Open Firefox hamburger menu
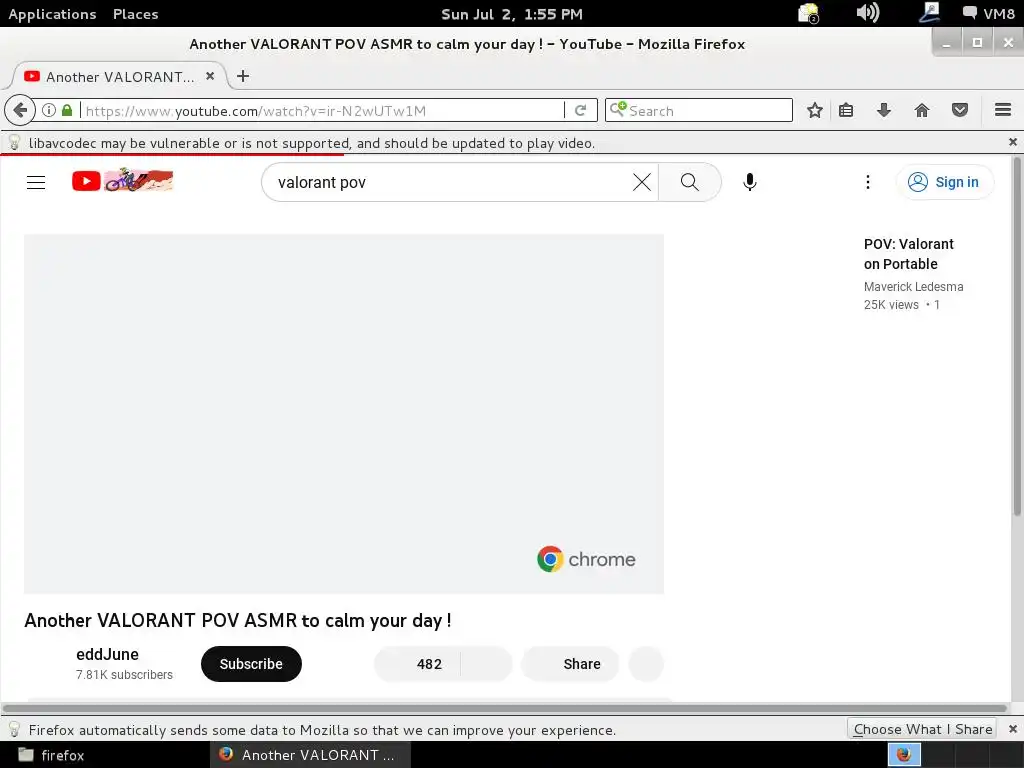The width and height of the screenshot is (1024, 768). click(1003, 110)
